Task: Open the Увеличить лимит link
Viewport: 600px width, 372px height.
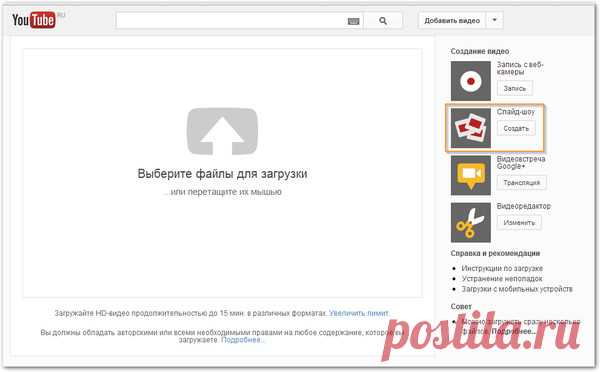Action: 359,313
